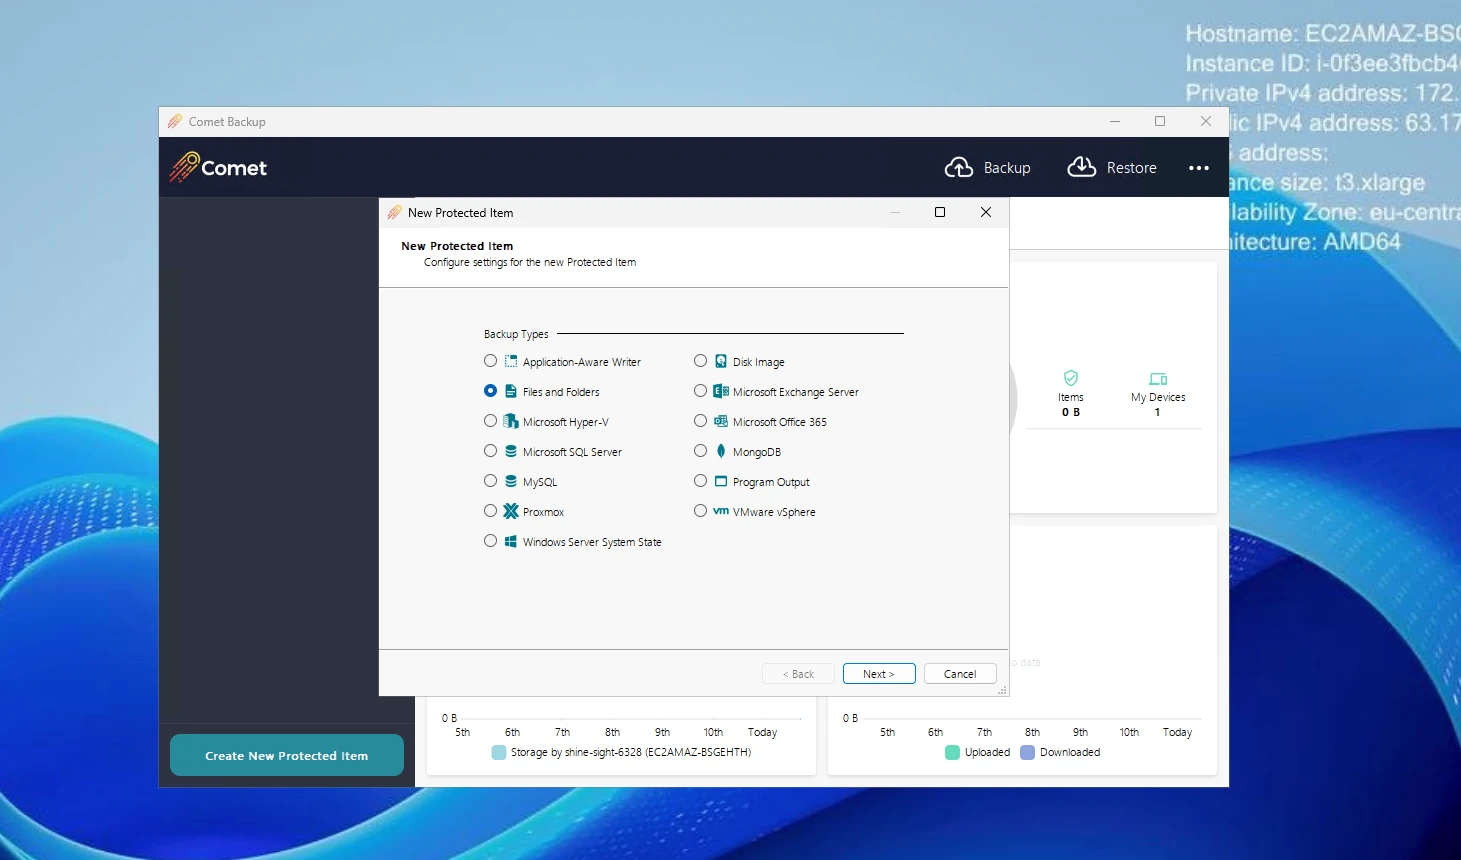Select the Proxmox radio button
Viewport: 1461px width, 860px height.
pyautogui.click(x=490, y=511)
